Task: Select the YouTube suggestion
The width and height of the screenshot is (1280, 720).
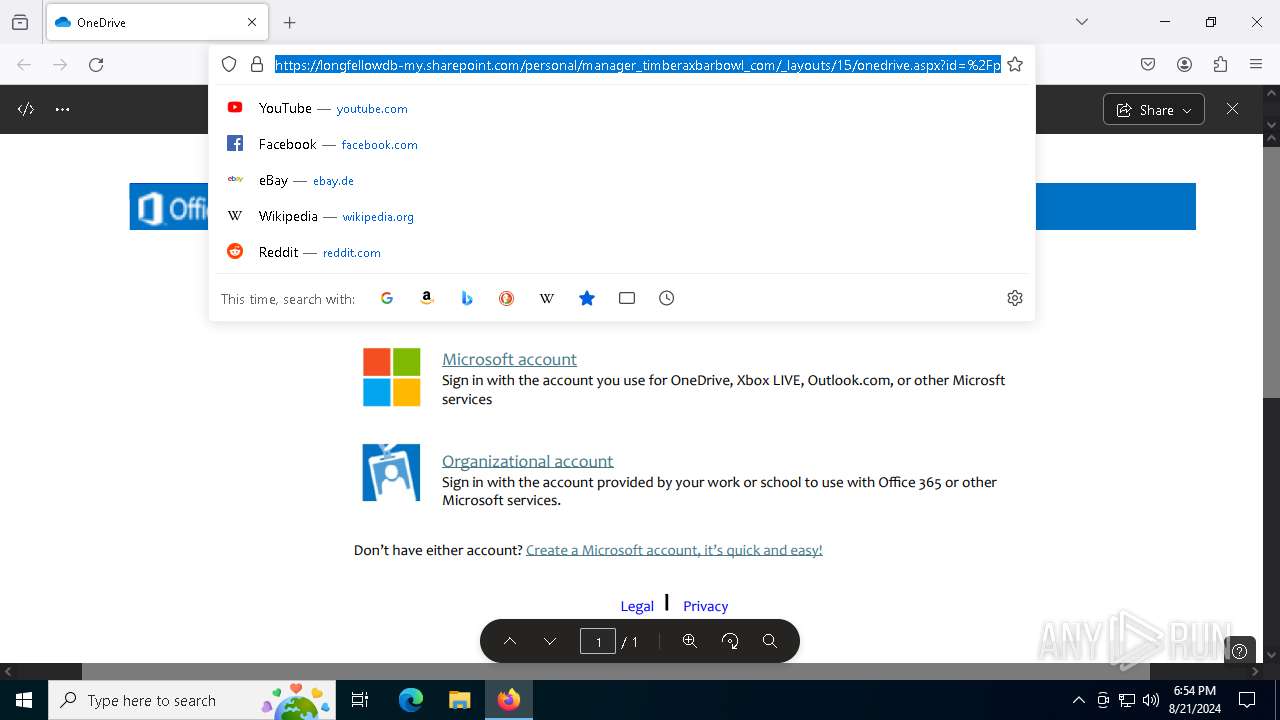Action: coord(622,108)
